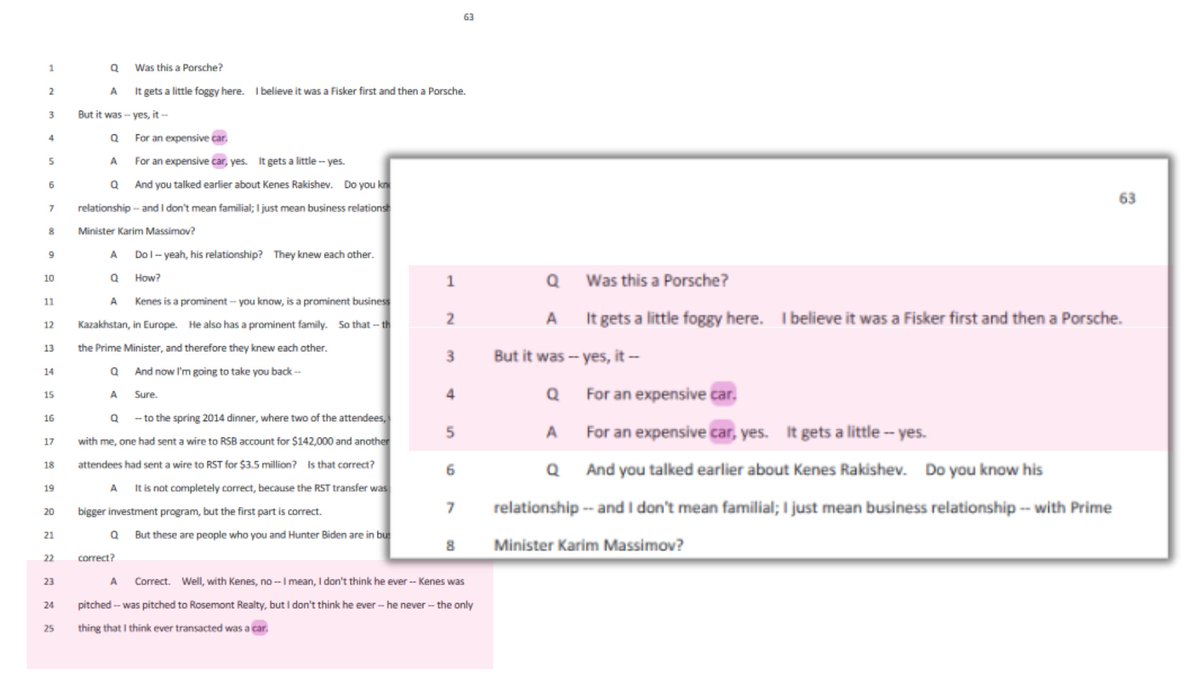Click the highlighted word "car" on line 25
This screenshot has height=675, width=1200.
pos(259,628)
